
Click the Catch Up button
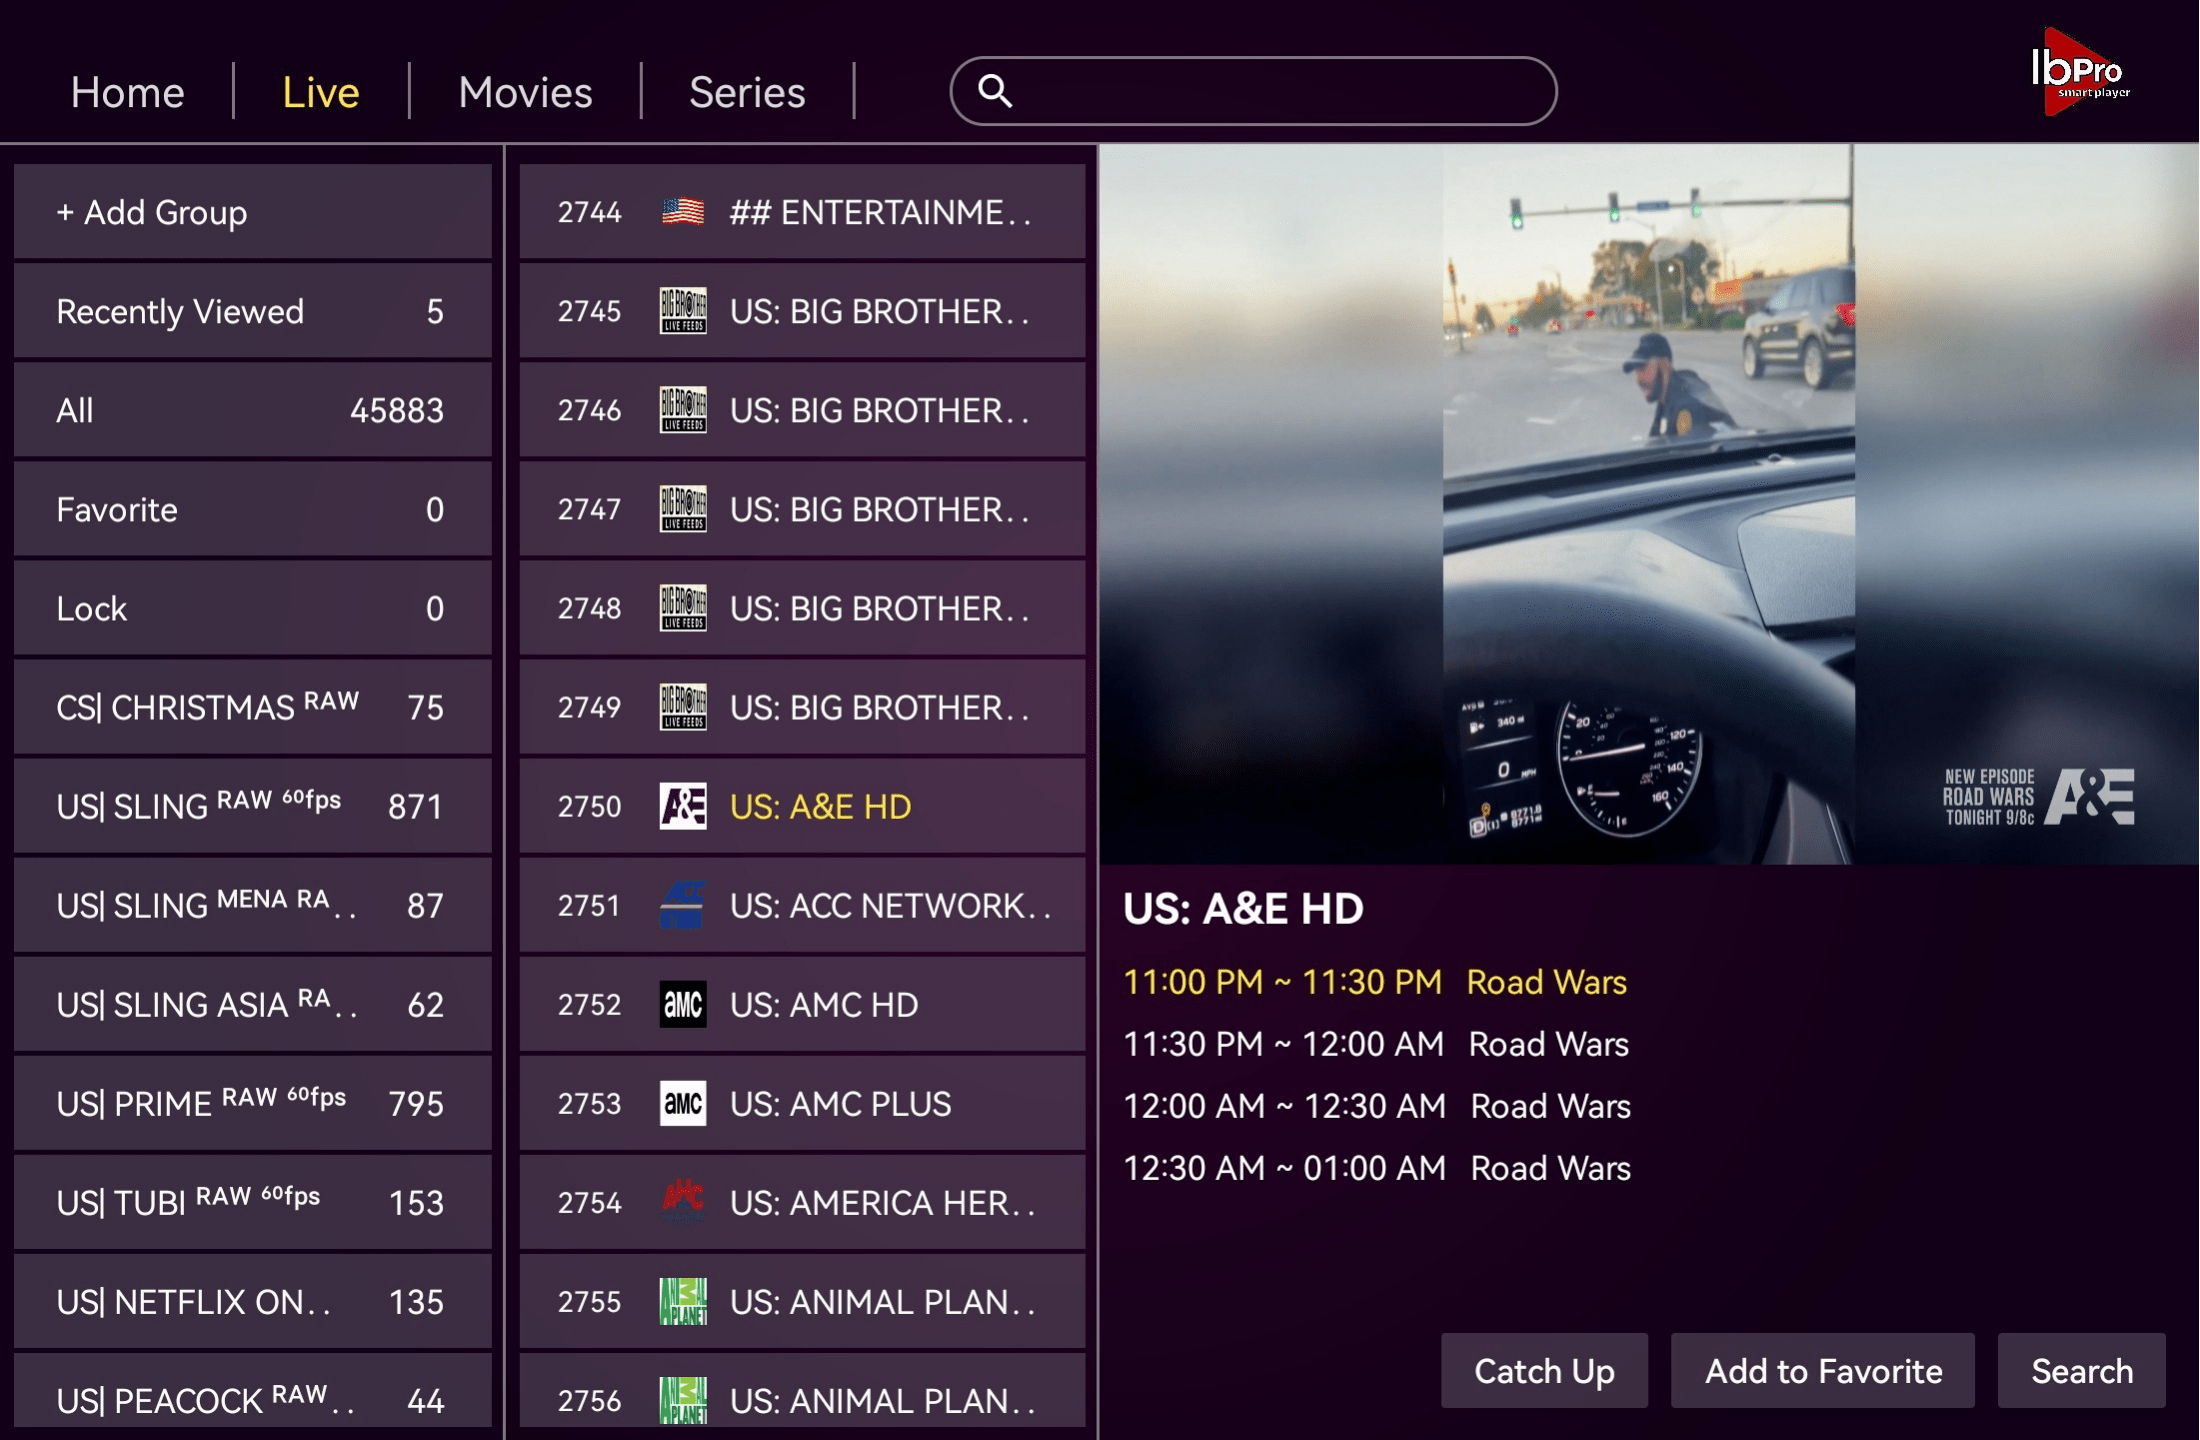pos(1544,1371)
